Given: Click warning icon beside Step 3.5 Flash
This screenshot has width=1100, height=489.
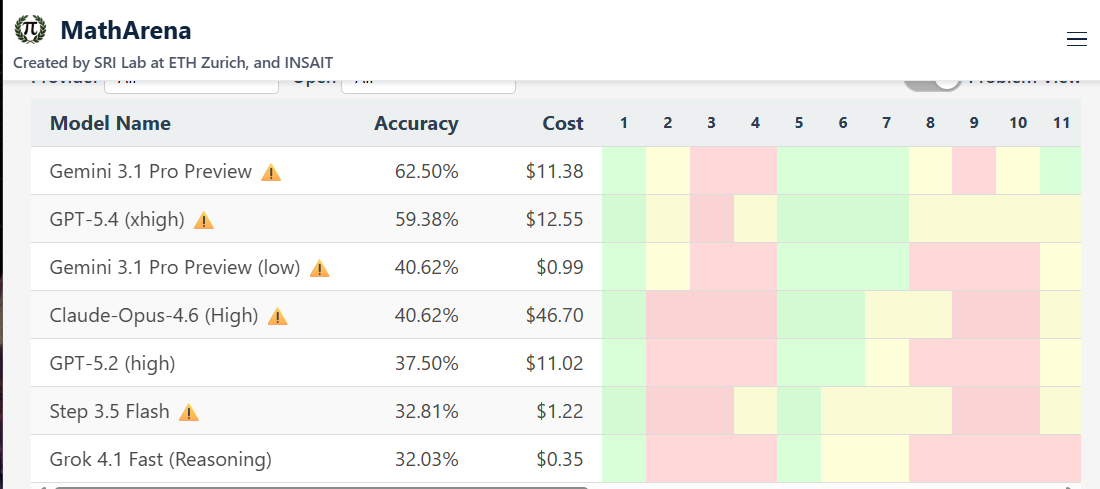Looking at the screenshot, I should (x=189, y=412).
